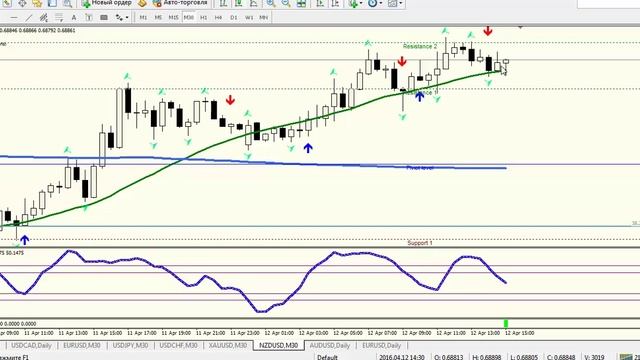
Task: Switch timeframe to M5
Action: click(158, 18)
